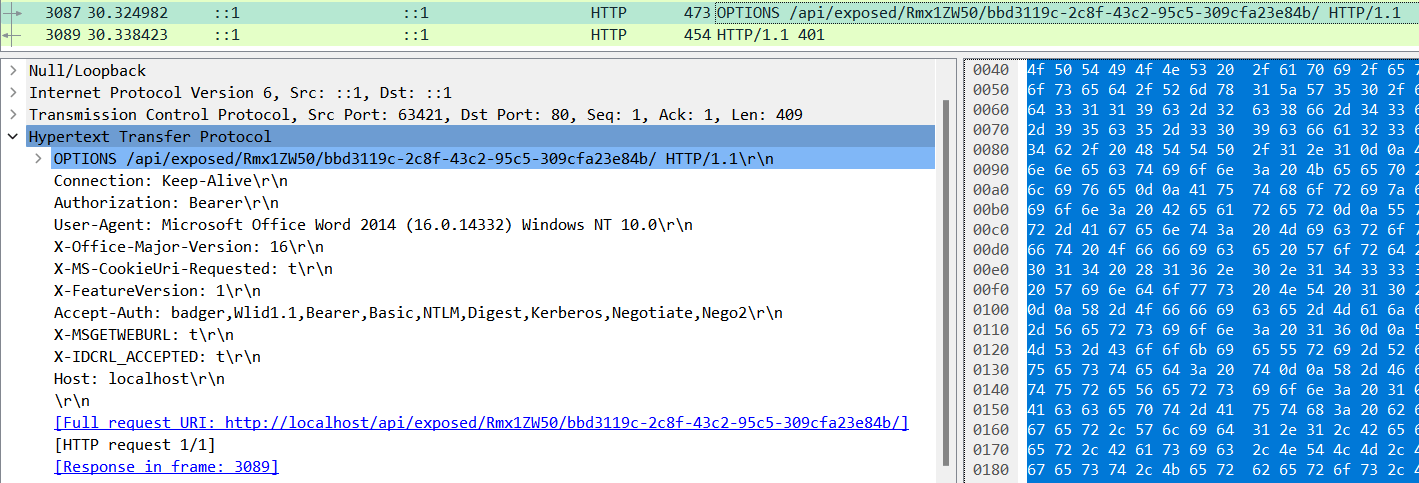1419x483 pixels.
Task: Click the Transmission Control Protocol label text
Action: pyautogui.click(x=416, y=115)
